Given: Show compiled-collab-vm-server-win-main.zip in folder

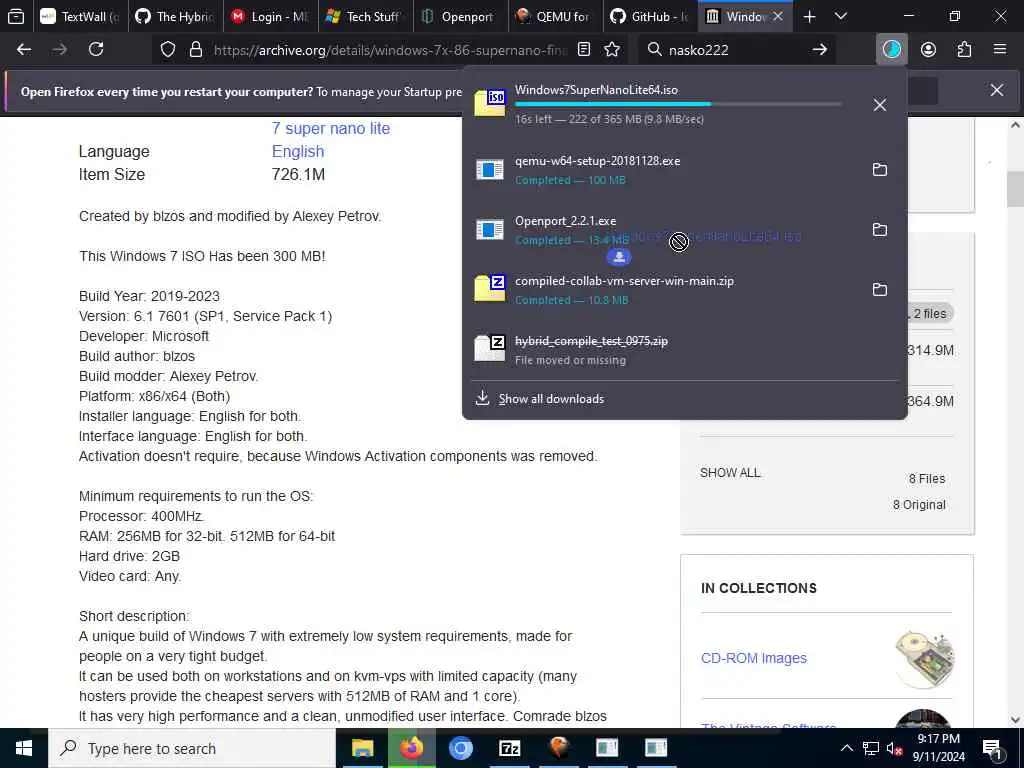Looking at the screenshot, I should point(880,290).
